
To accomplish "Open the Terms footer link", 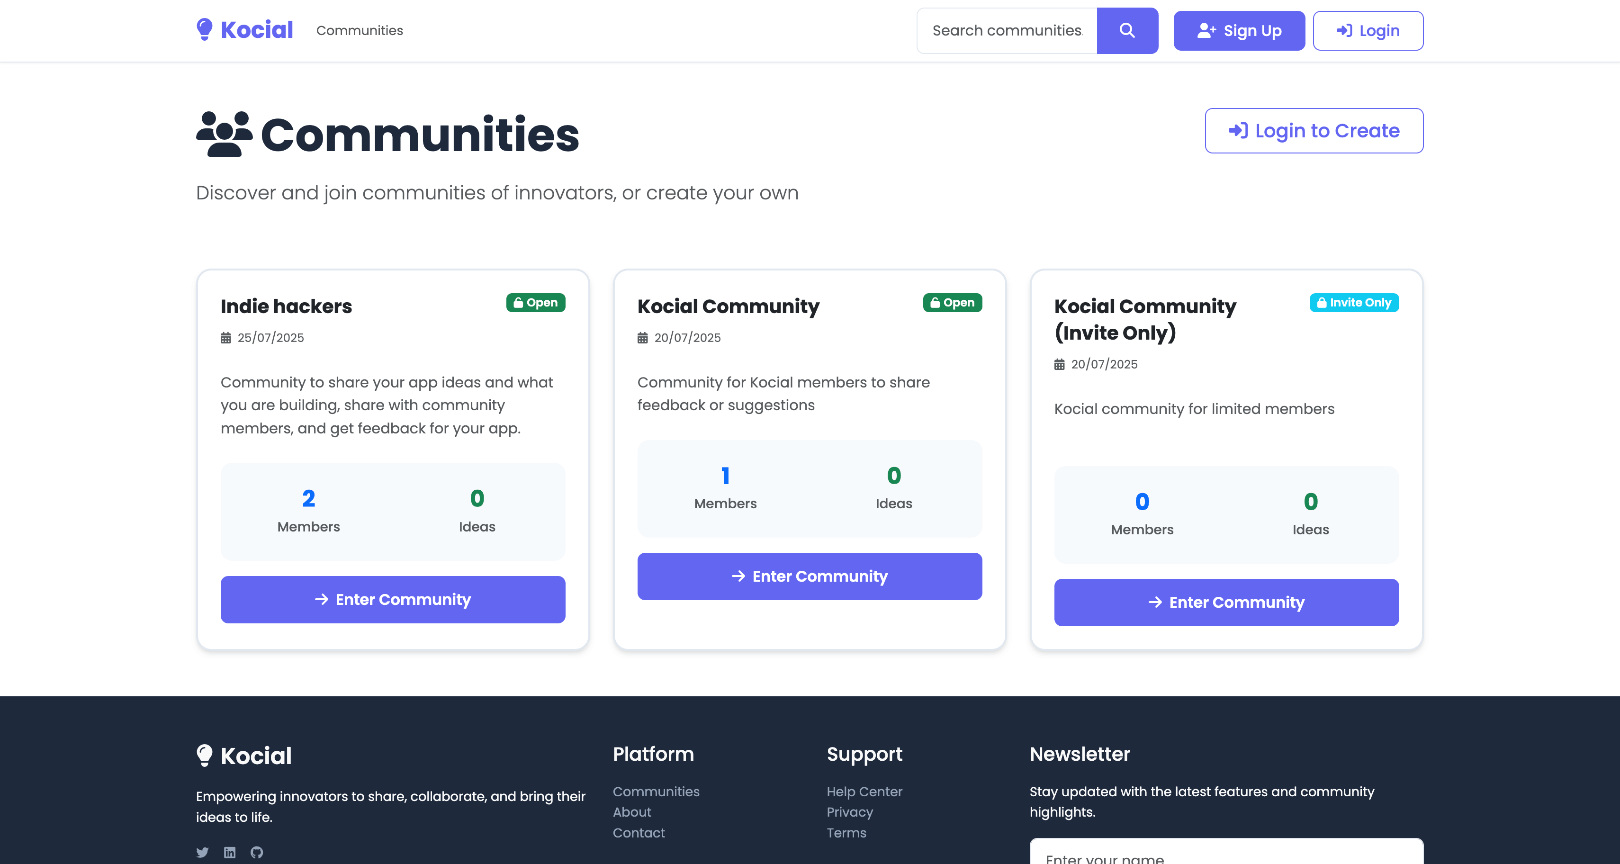I will tap(847, 833).
